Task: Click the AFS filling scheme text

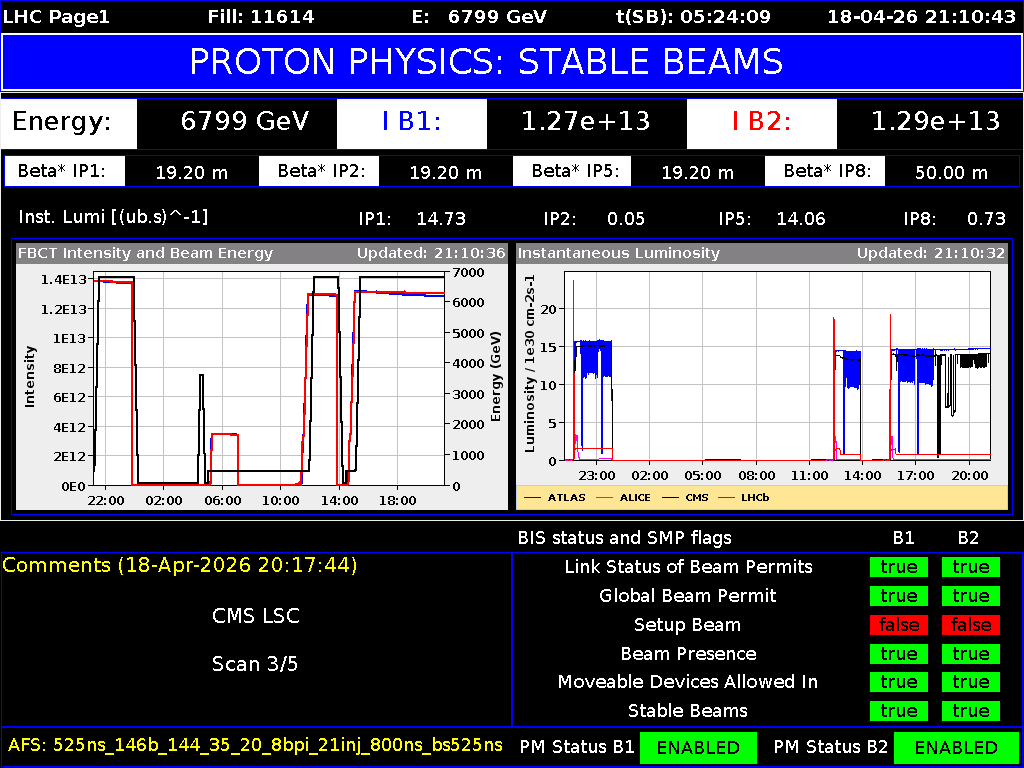Action: [256, 745]
